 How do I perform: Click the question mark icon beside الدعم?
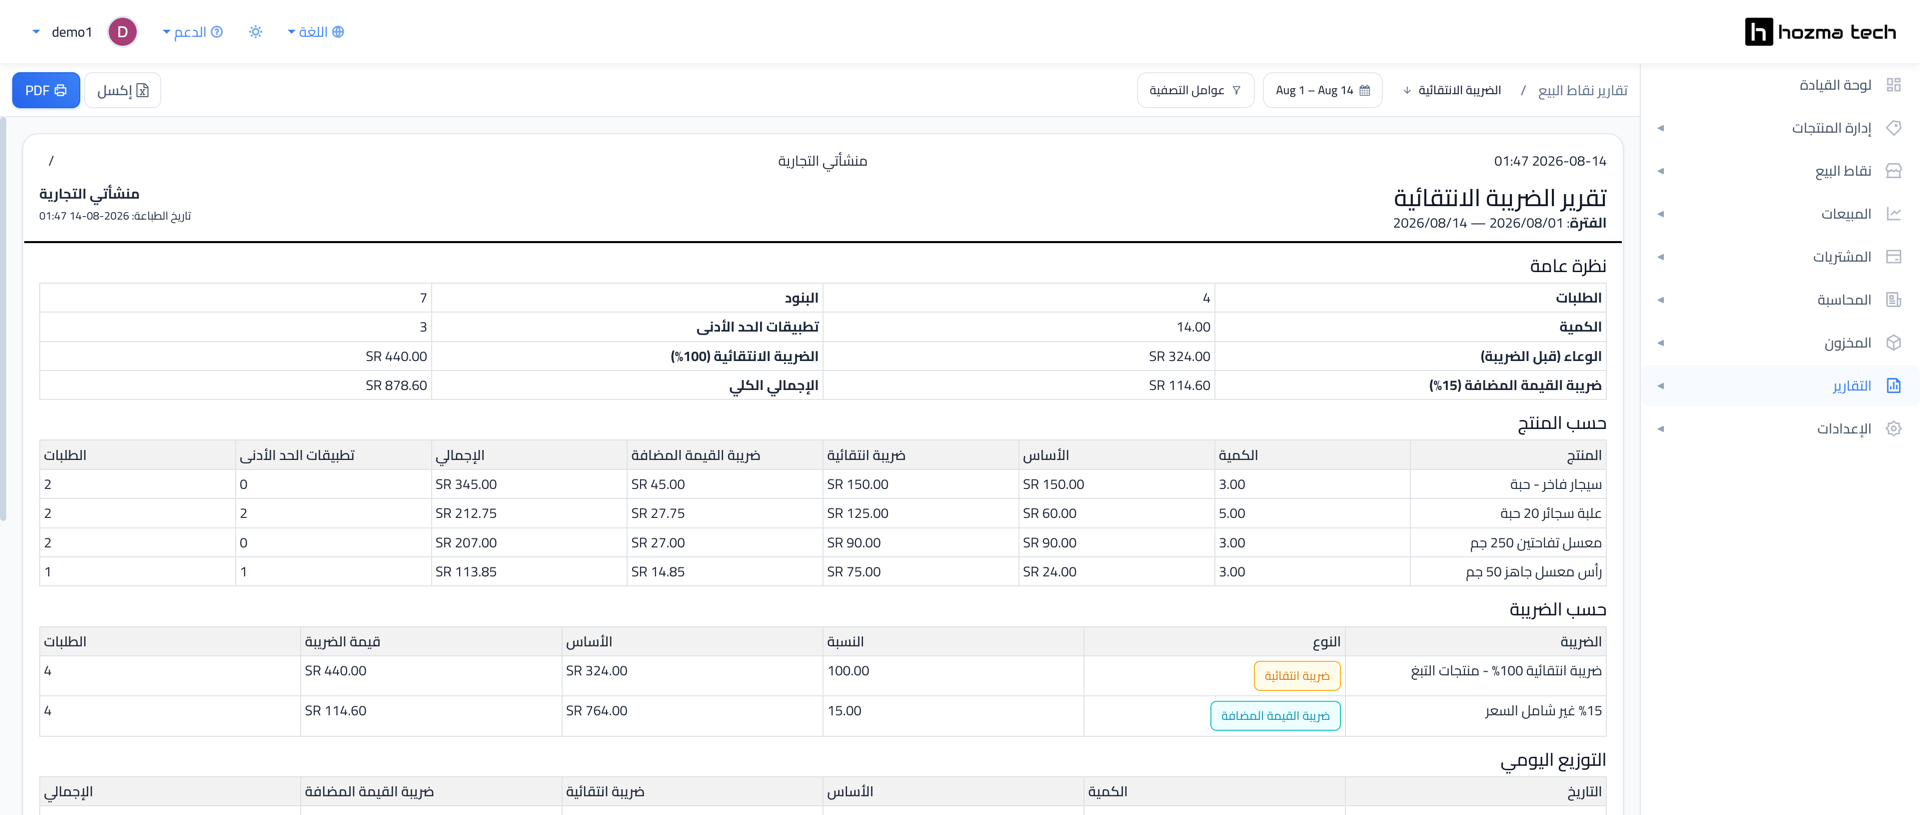pos(217,32)
